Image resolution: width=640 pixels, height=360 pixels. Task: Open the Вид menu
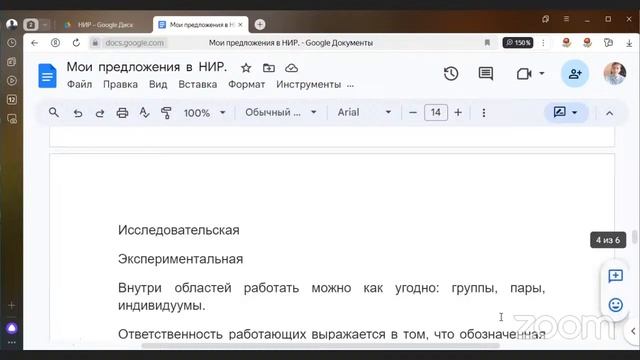(x=158, y=84)
